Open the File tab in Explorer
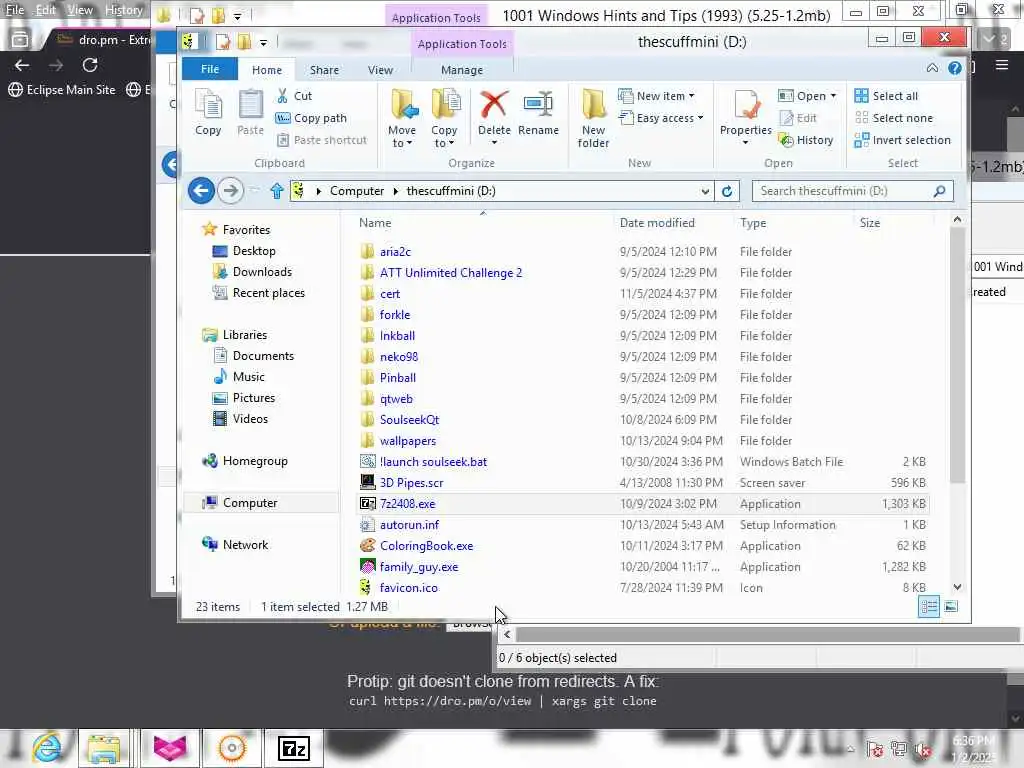The width and height of the screenshot is (1024, 768). click(x=210, y=69)
